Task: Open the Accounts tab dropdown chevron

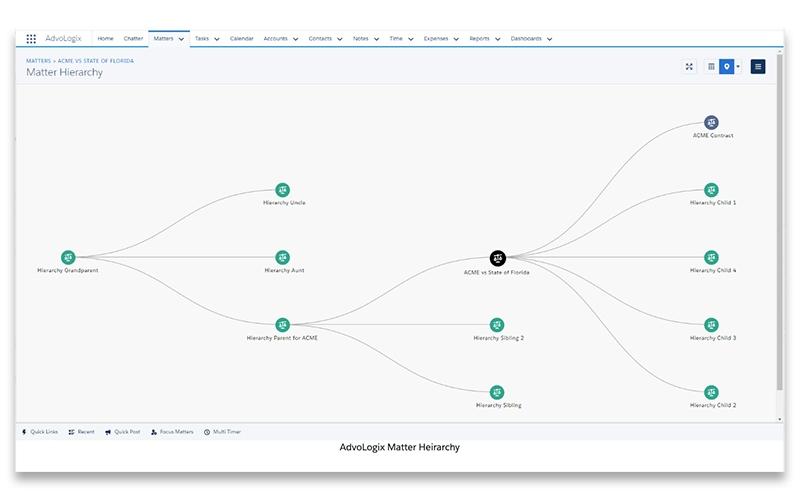Action: tap(295, 39)
